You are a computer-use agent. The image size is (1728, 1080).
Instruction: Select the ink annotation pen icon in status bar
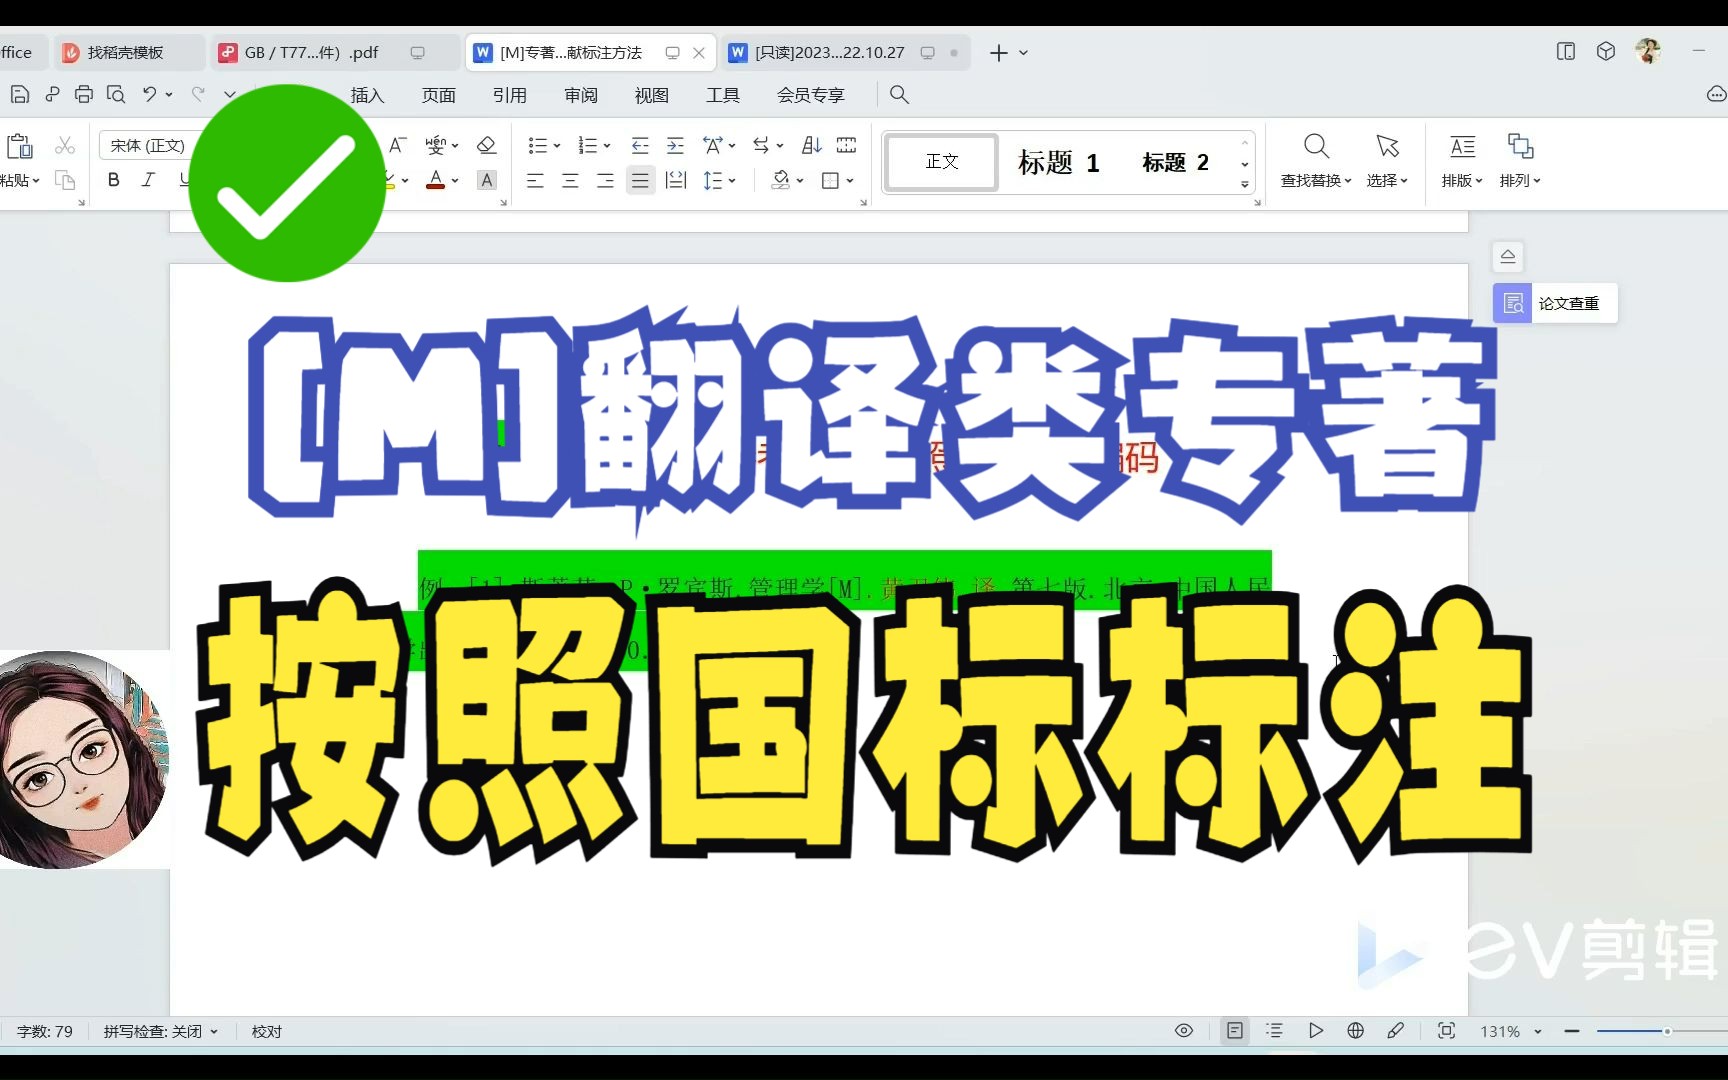1396,1031
